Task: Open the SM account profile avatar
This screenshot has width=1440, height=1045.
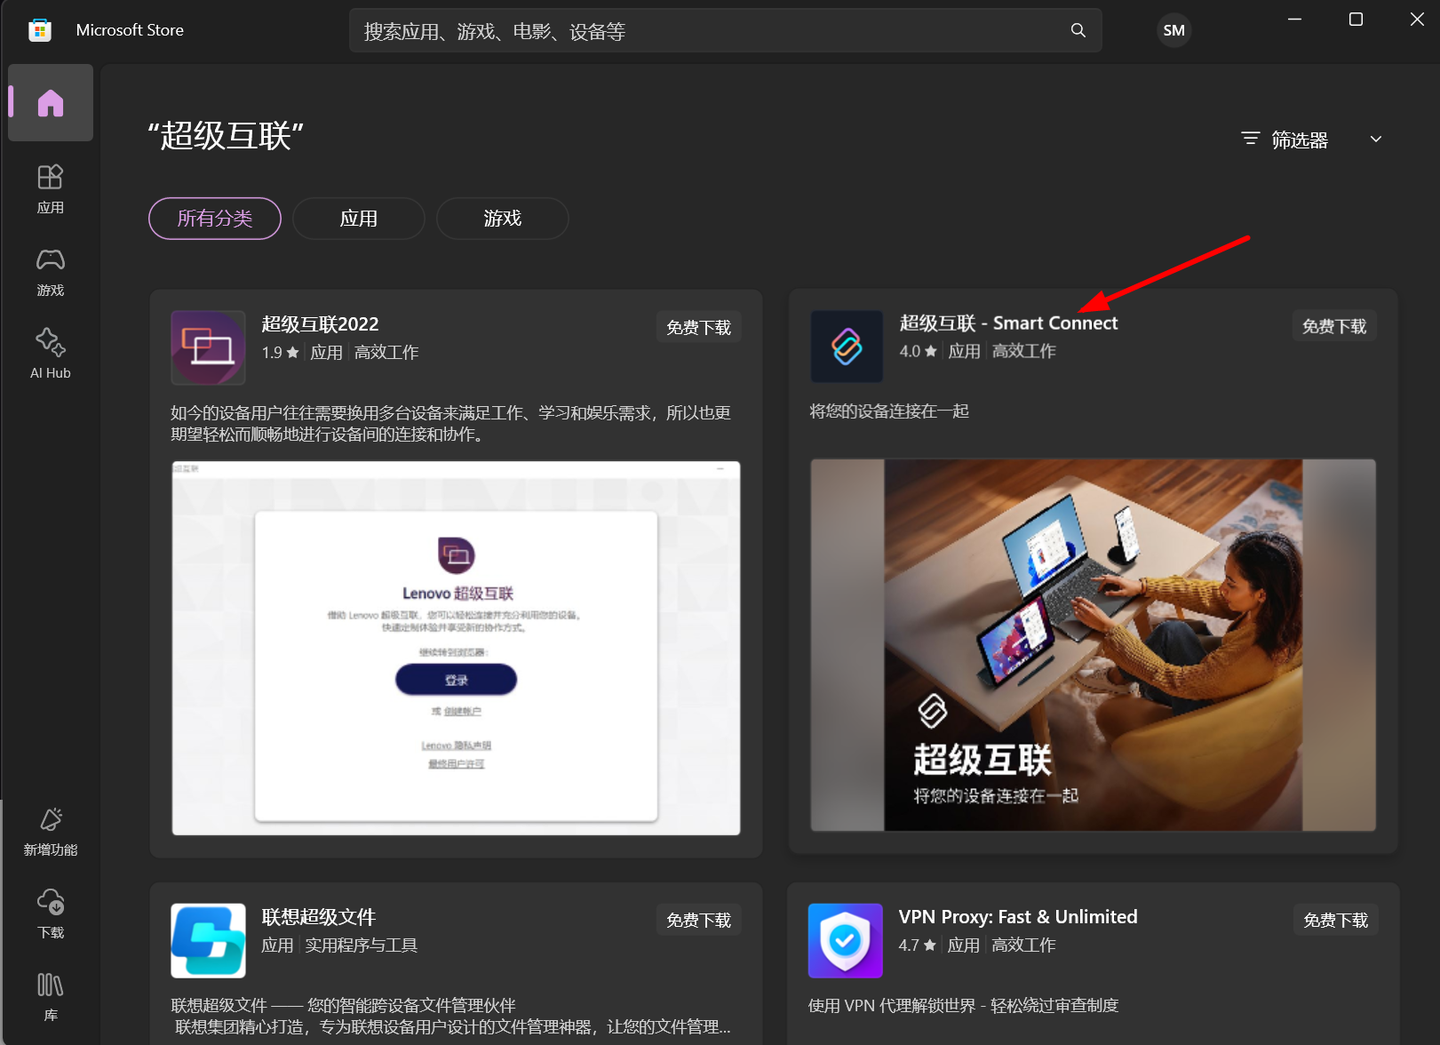Action: click(1174, 31)
